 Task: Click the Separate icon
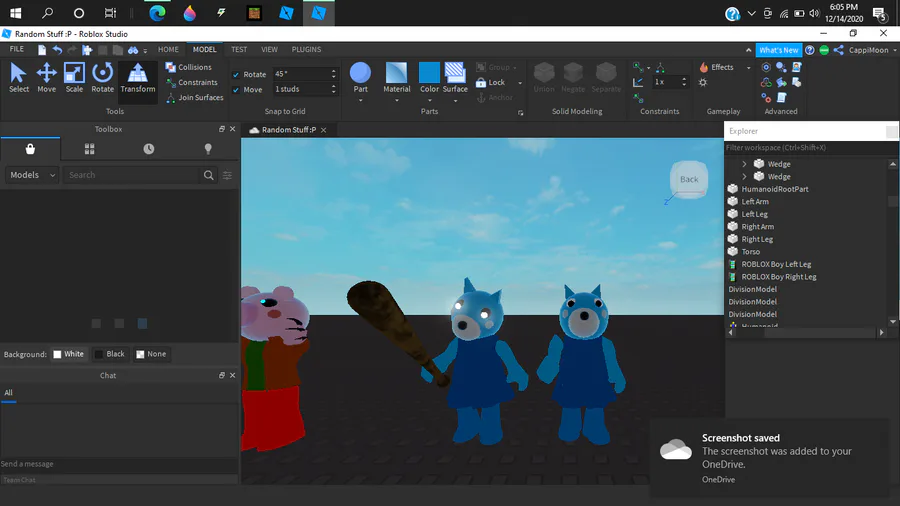point(606,77)
